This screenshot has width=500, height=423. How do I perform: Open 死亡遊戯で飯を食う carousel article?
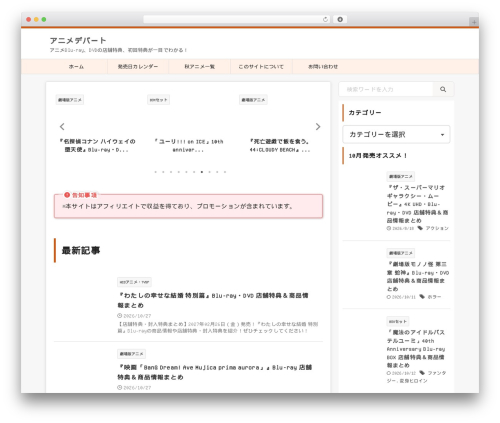click(x=280, y=145)
